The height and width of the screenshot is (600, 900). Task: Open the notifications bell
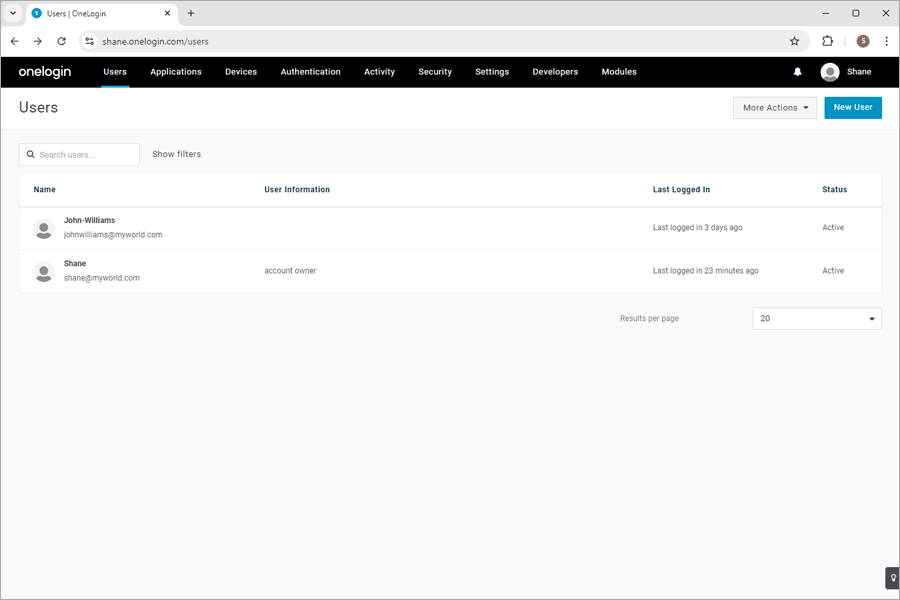[797, 72]
